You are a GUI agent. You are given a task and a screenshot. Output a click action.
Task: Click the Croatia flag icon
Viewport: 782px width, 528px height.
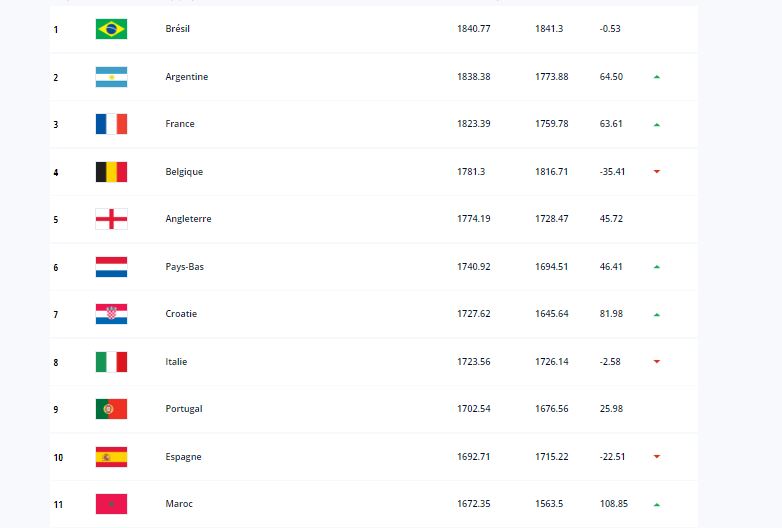pos(111,314)
